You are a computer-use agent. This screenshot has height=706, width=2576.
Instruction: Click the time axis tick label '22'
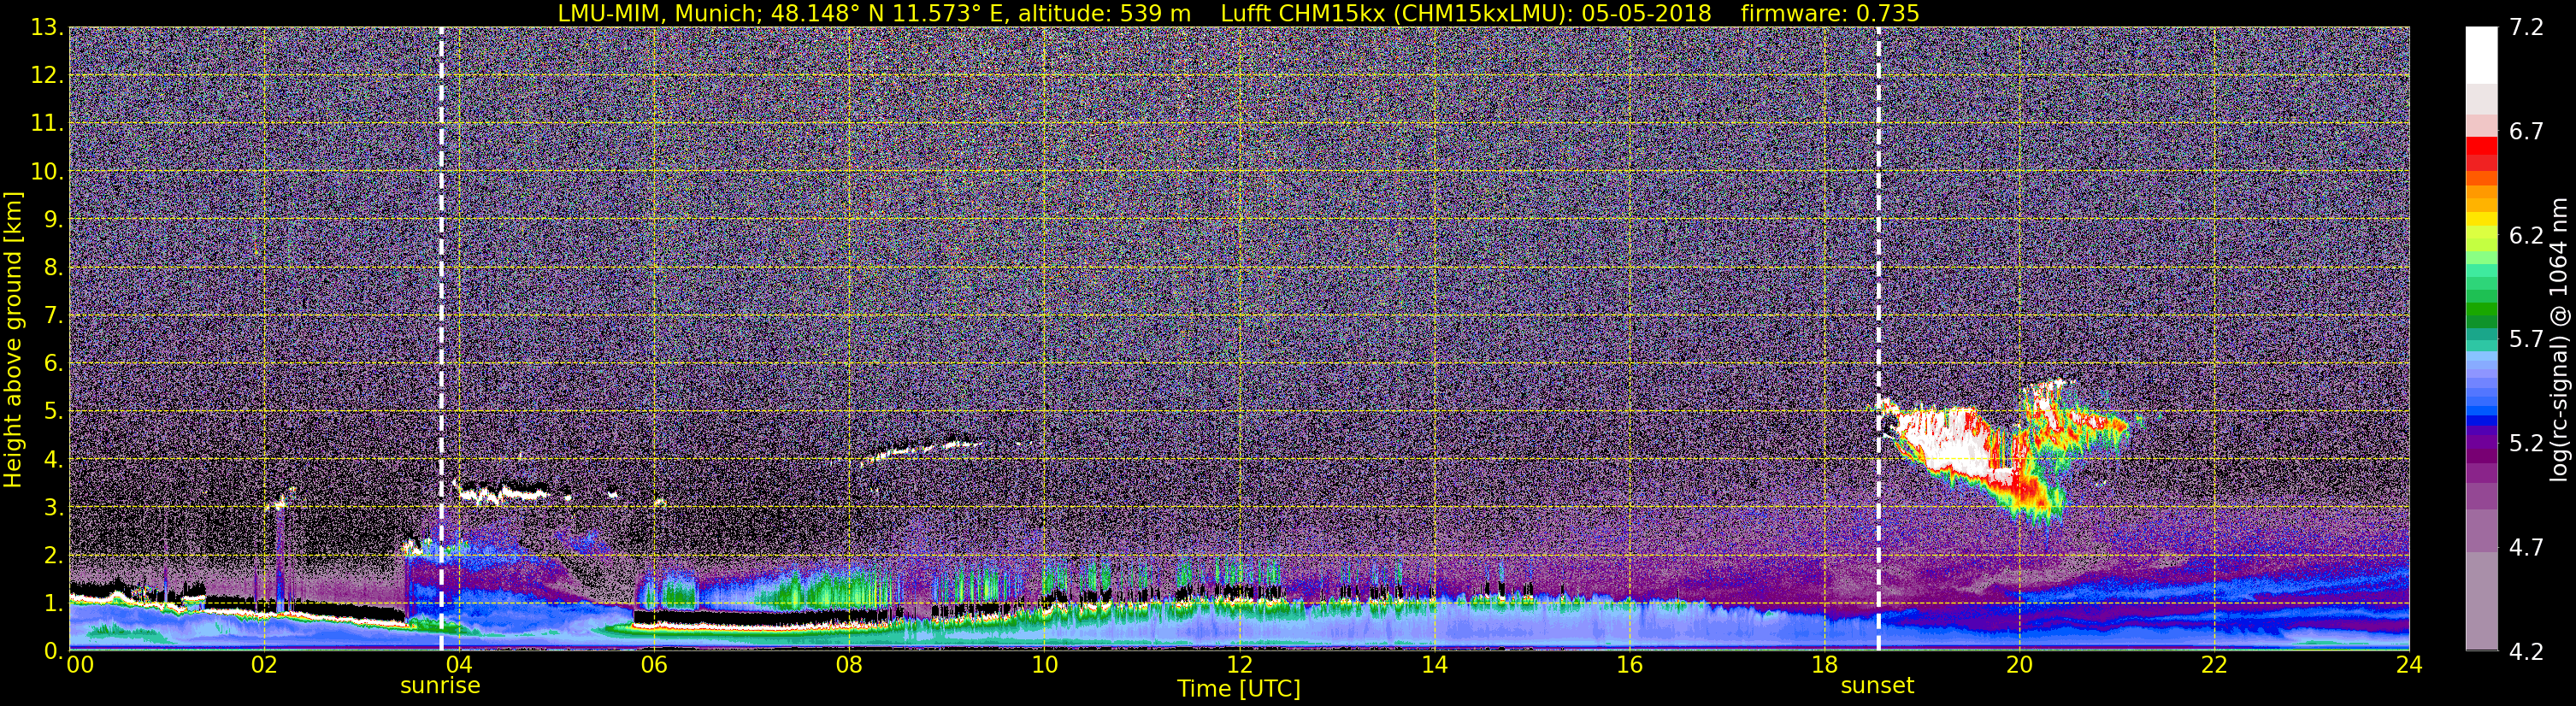(x=2214, y=665)
